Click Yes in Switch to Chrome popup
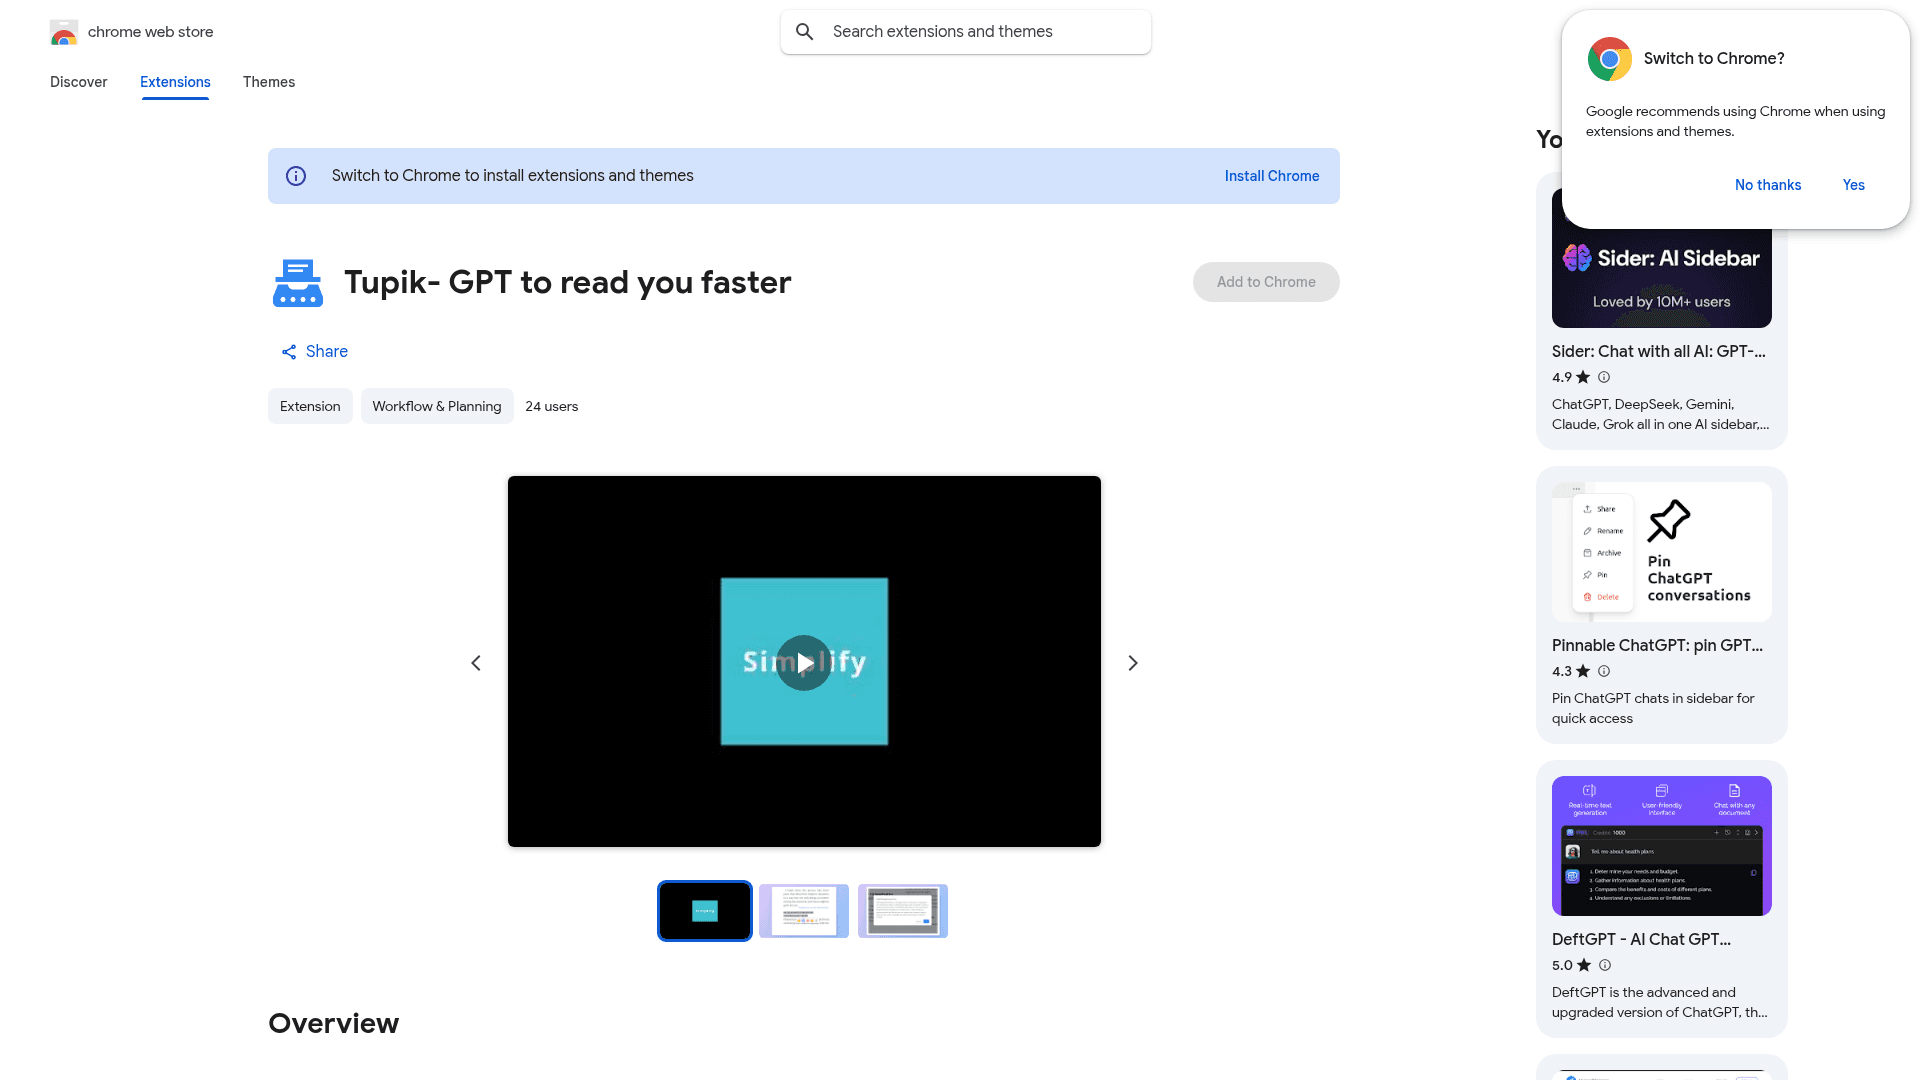This screenshot has width=1920, height=1080. [1854, 185]
